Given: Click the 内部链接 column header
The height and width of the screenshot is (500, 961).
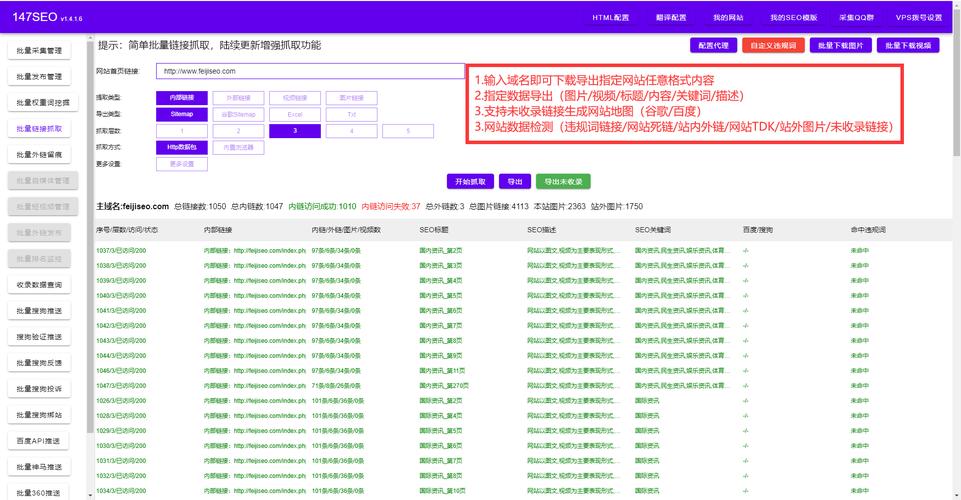Looking at the screenshot, I should (218, 230).
